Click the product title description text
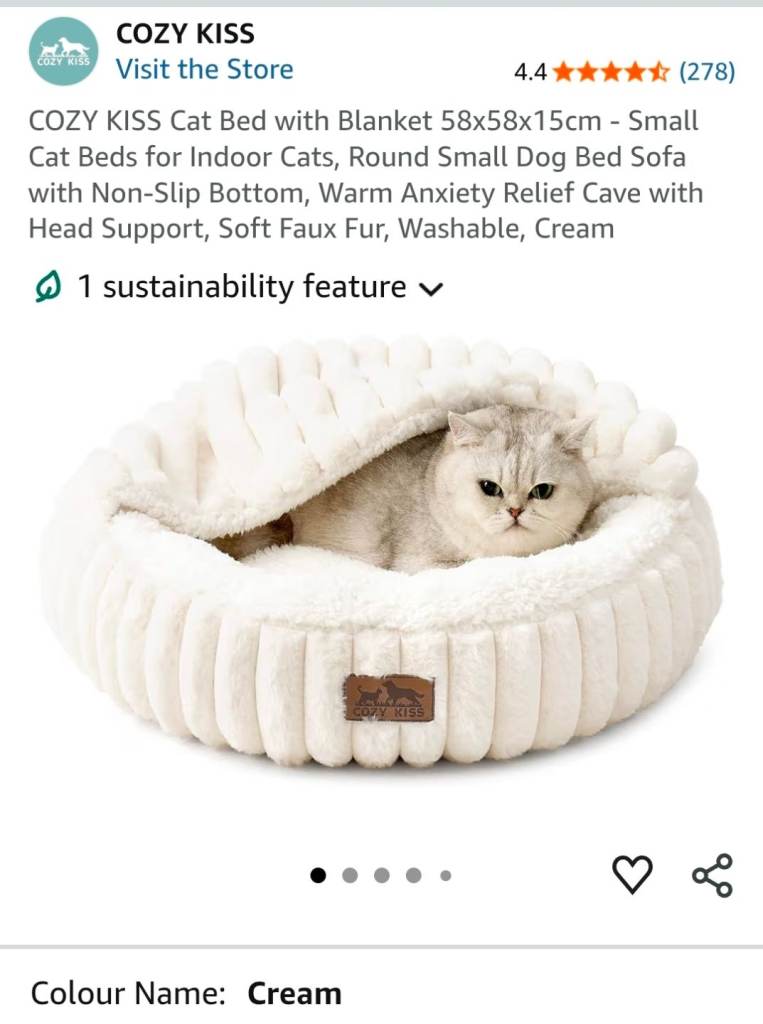This screenshot has width=763, height=1024. tap(366, 175)
